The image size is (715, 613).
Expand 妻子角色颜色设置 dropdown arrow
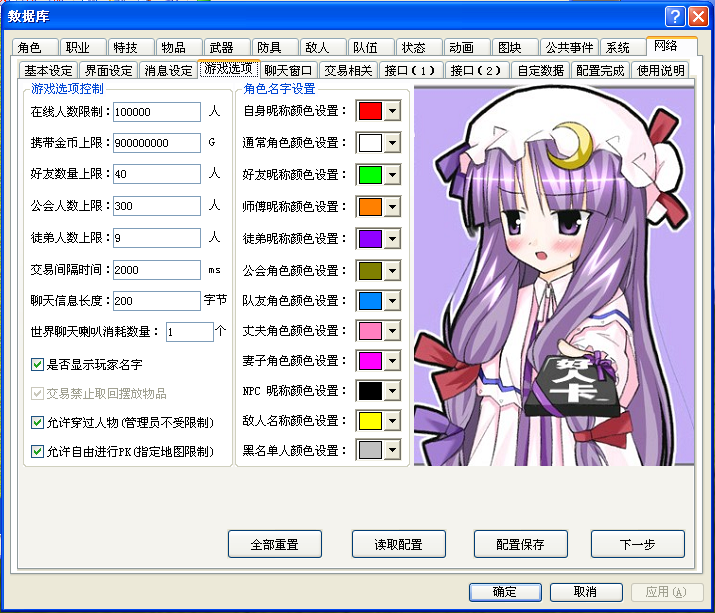(392, 361)
